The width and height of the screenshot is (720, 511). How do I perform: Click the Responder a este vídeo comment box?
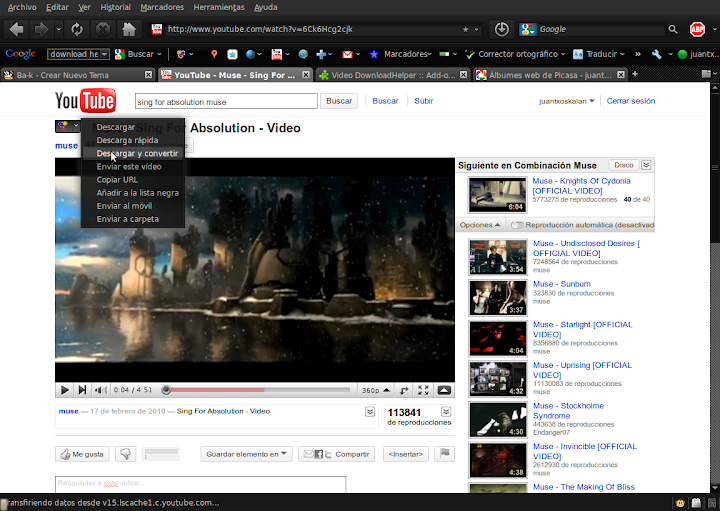[x=200, y=484]
